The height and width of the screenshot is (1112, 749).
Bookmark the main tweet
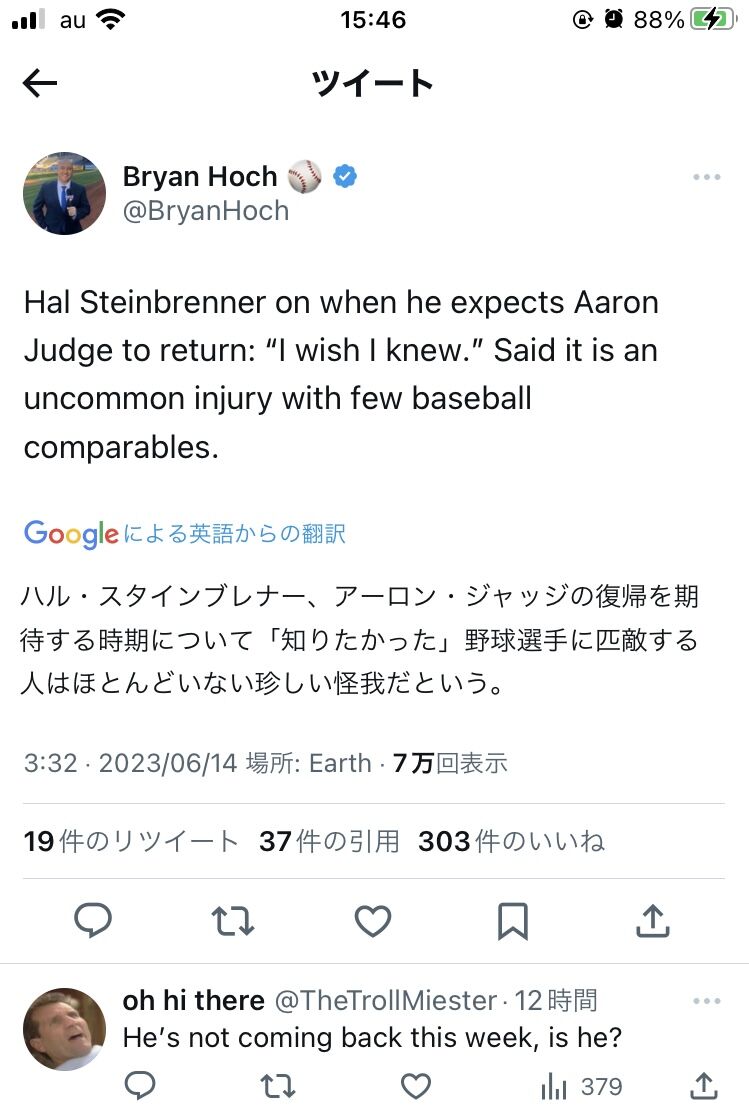pyautogui.click(x=513, y=921)
